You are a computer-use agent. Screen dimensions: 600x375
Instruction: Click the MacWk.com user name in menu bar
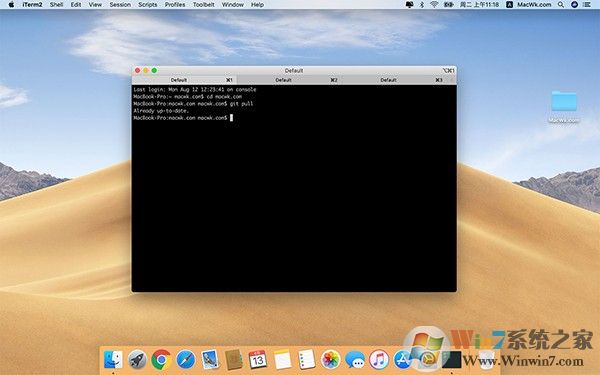534,5
